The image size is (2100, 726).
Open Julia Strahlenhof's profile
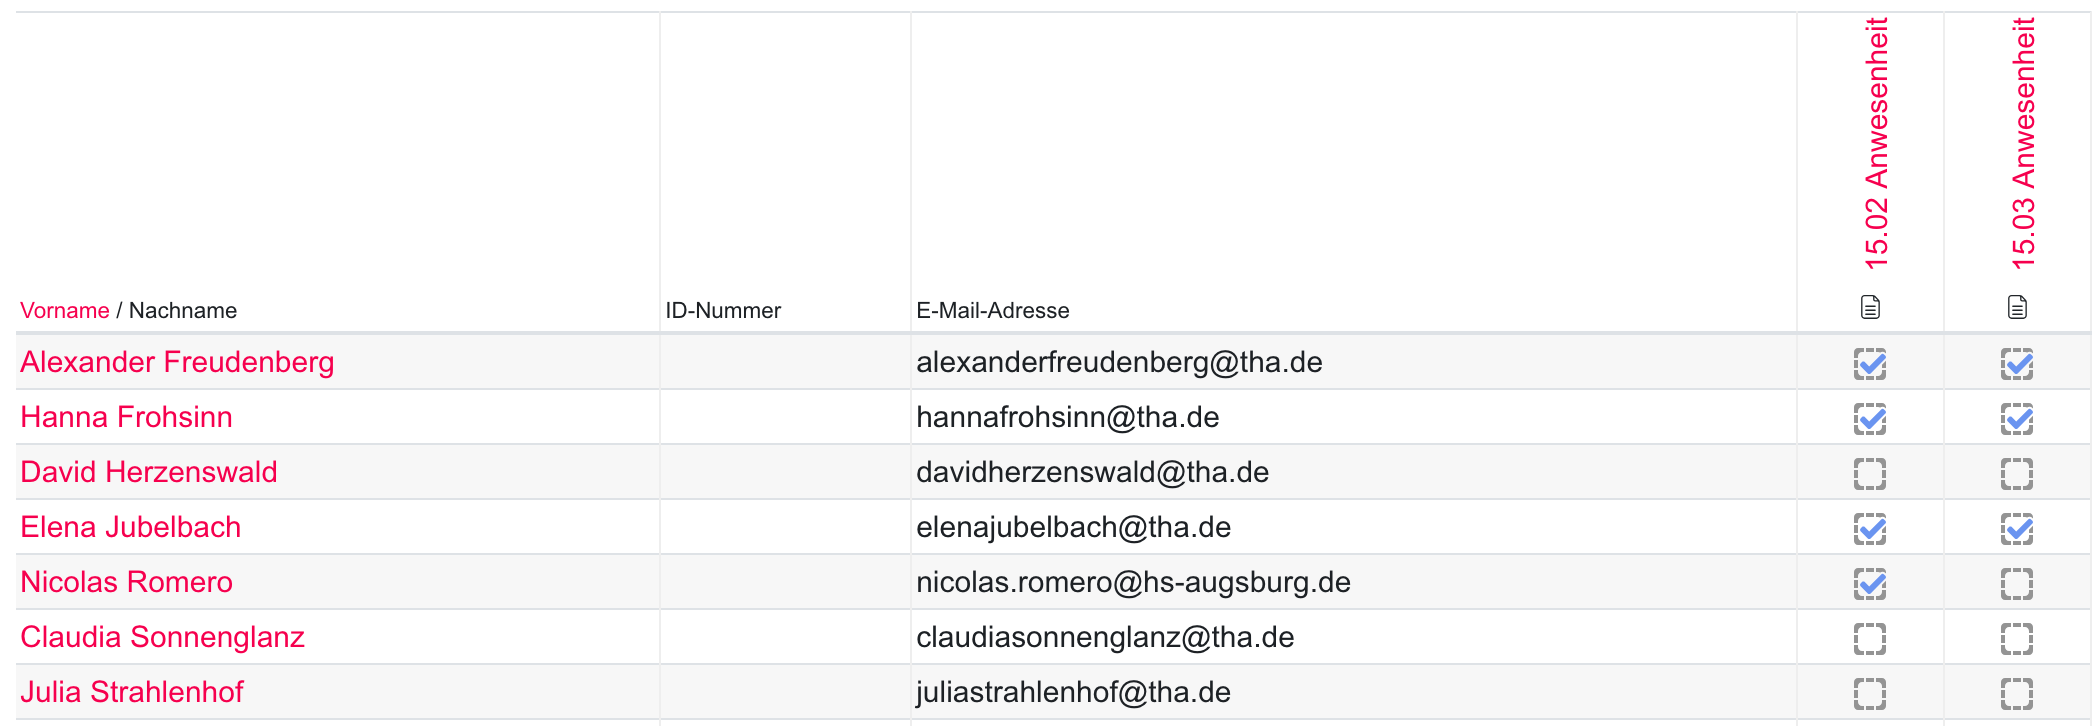[x=132, y=692]
